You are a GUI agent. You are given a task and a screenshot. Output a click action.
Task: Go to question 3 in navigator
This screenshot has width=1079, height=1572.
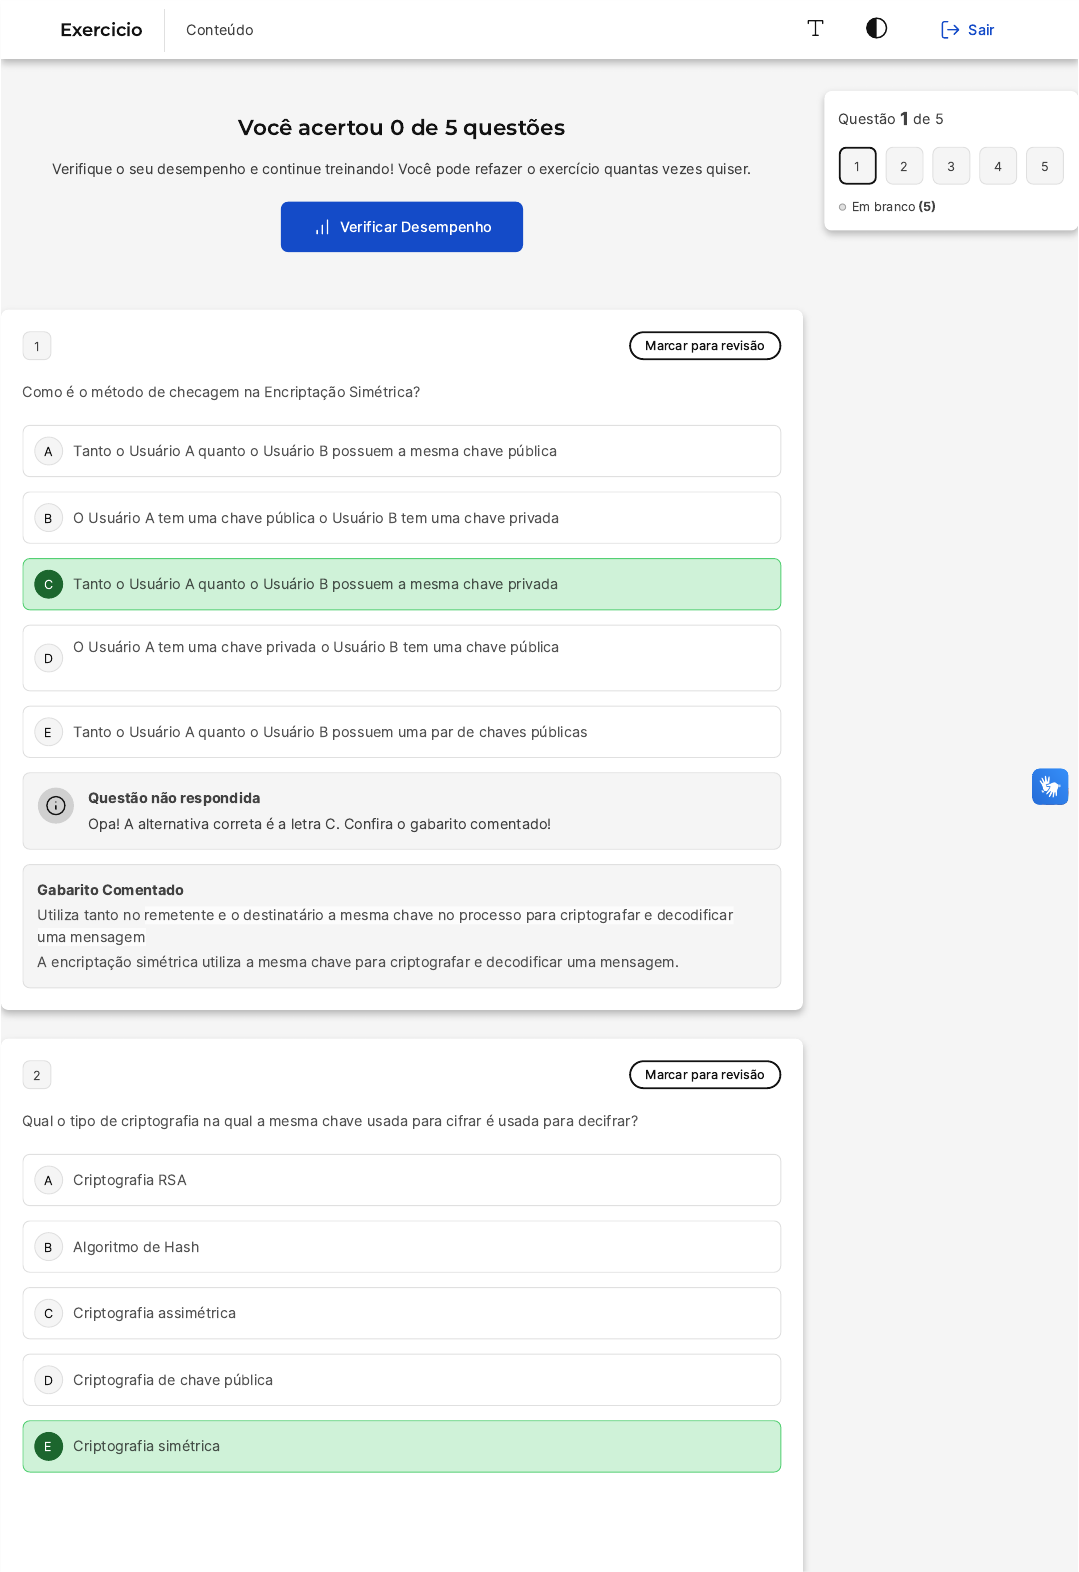coord(951,166)
